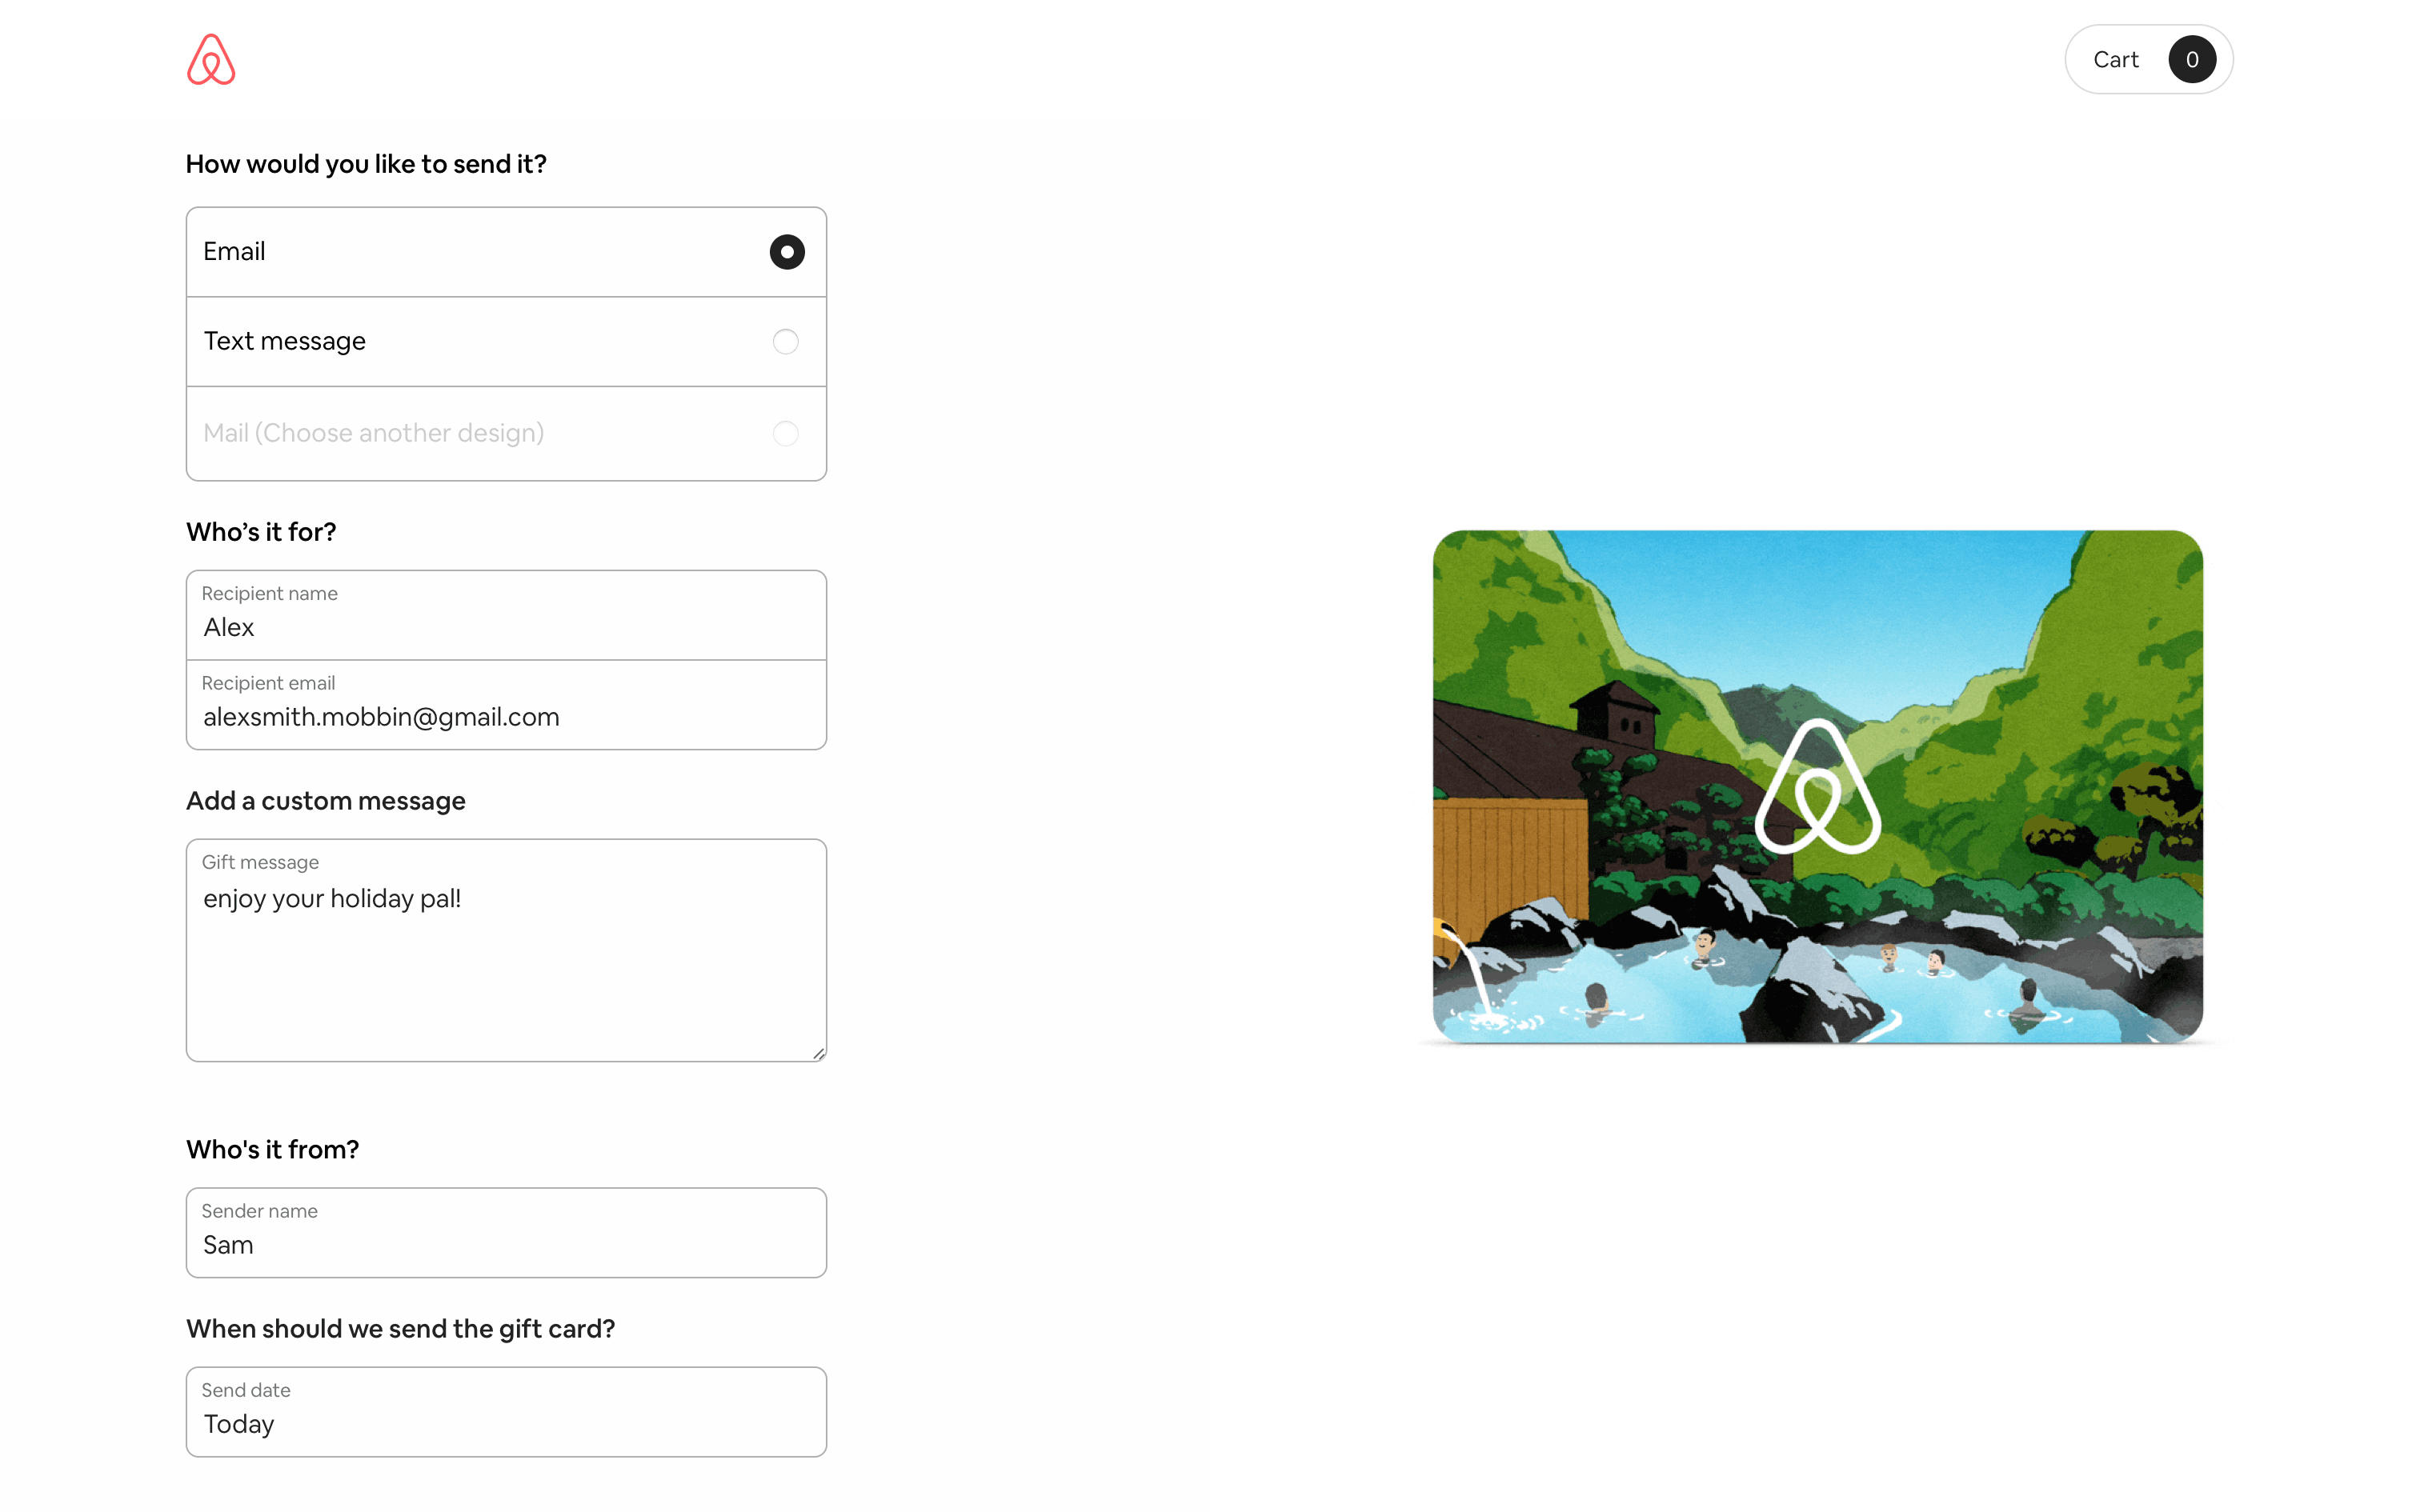2420x1512 pixels.
Task: Click the 'Add a custom message' heading
Action: (325, 801)
